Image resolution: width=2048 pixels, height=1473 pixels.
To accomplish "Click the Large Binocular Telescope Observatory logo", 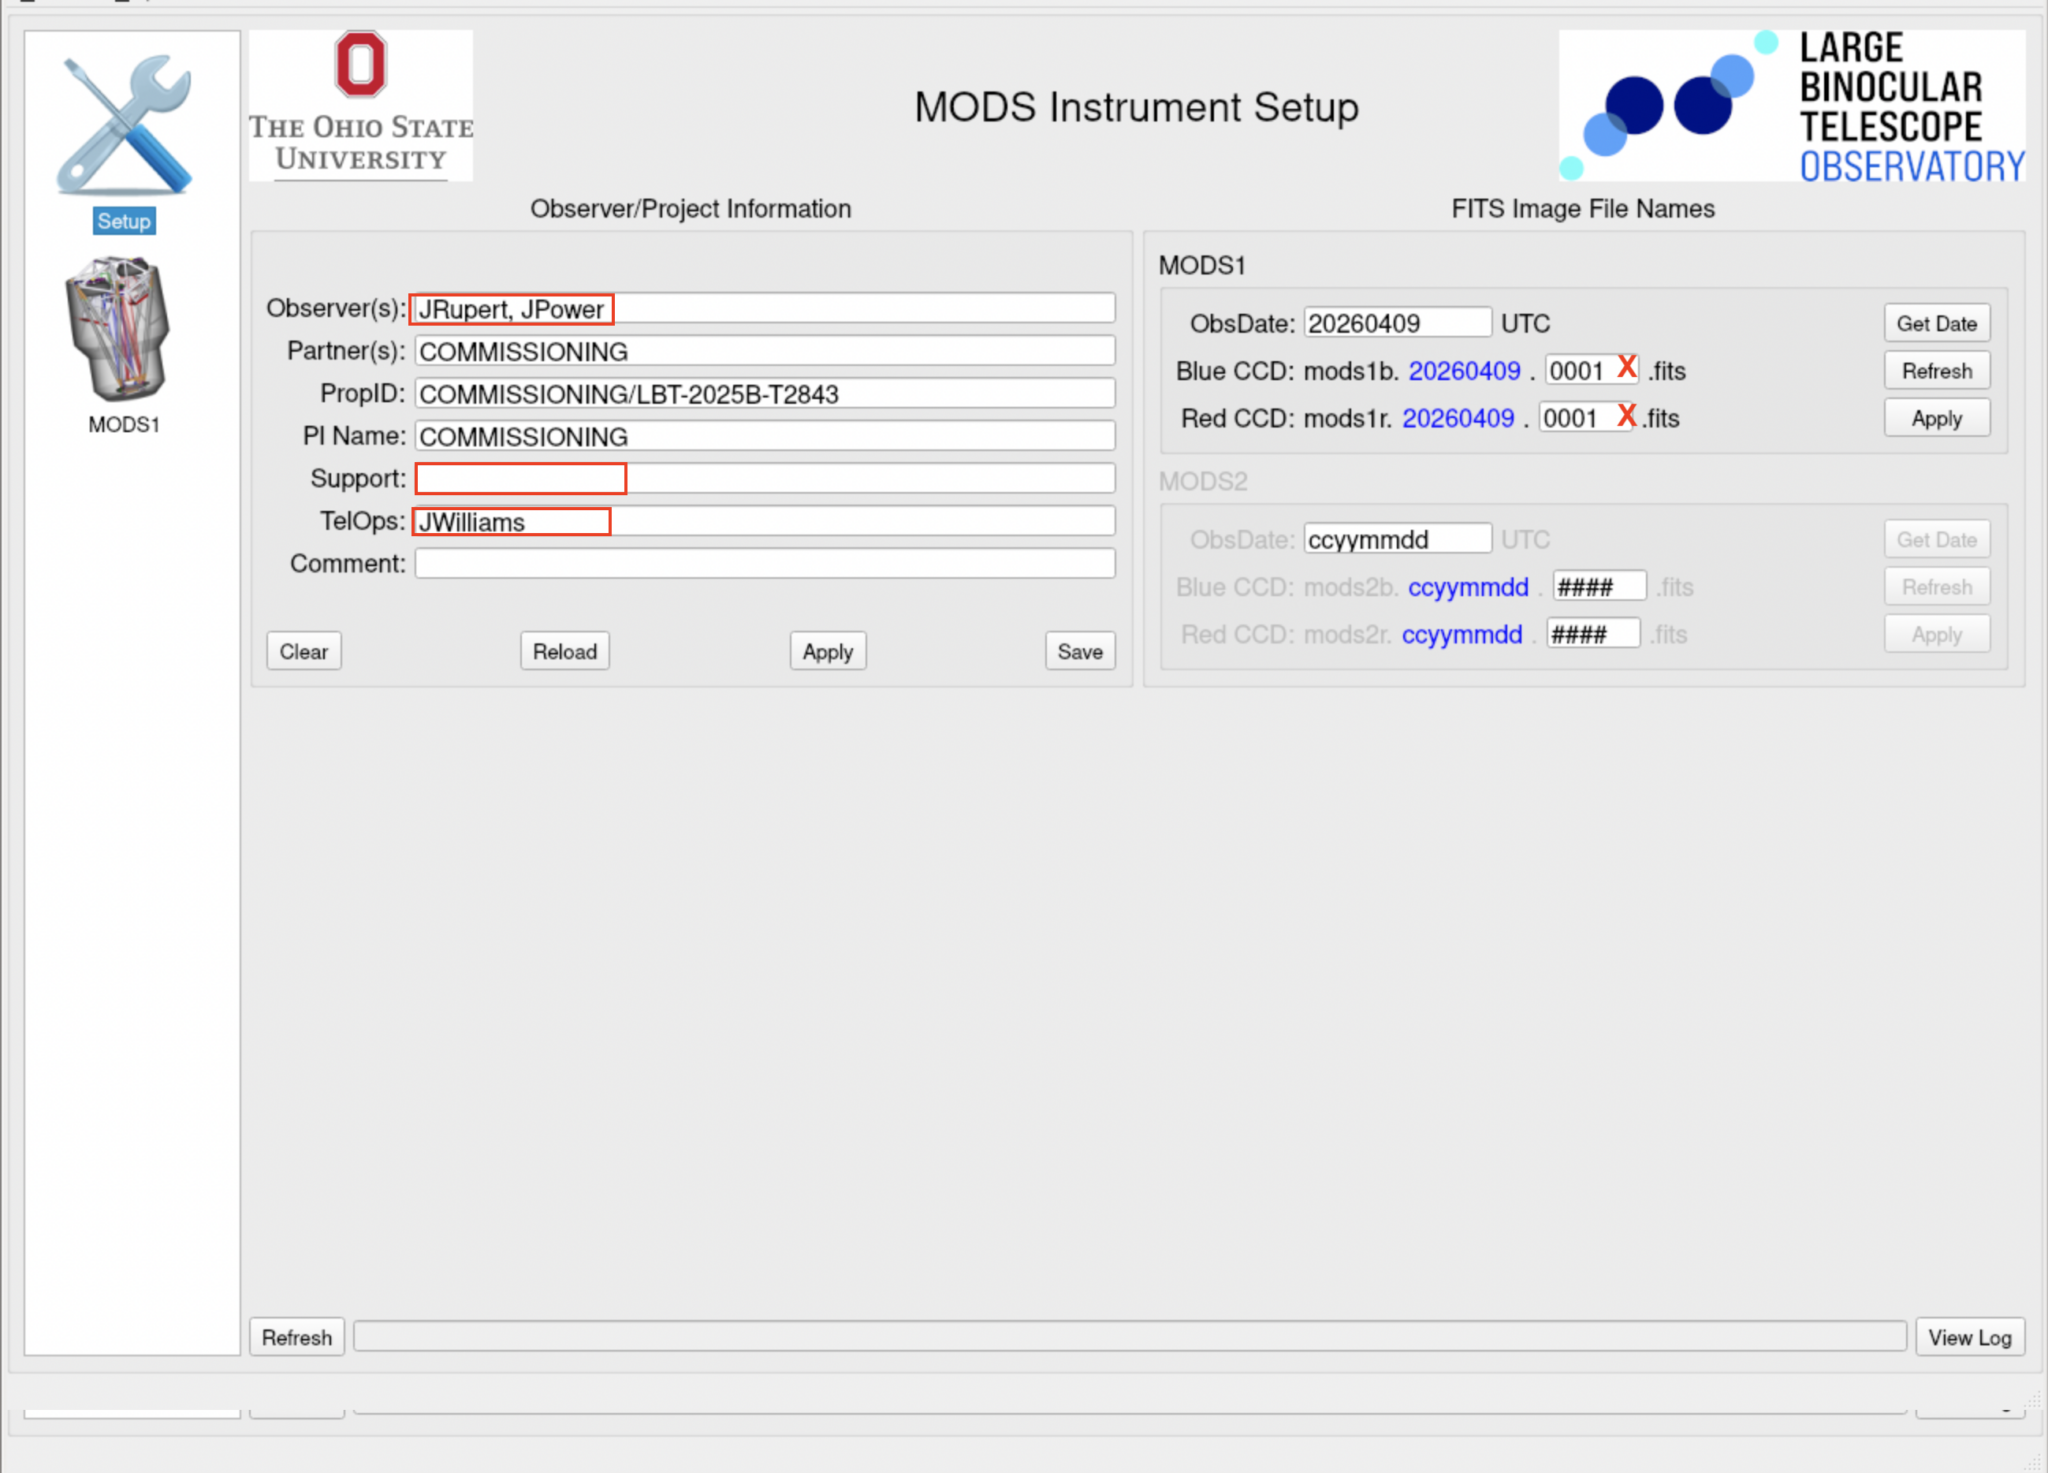I will click(x=1791, y=106).
